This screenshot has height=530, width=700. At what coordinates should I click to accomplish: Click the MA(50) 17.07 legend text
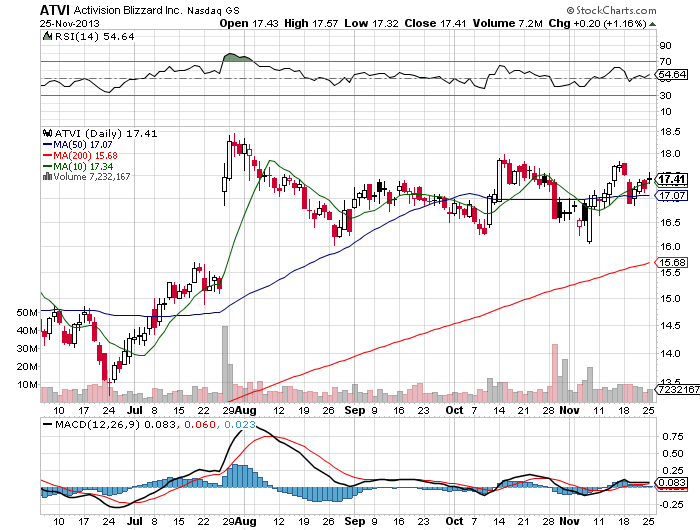click(x=83, y=145)
